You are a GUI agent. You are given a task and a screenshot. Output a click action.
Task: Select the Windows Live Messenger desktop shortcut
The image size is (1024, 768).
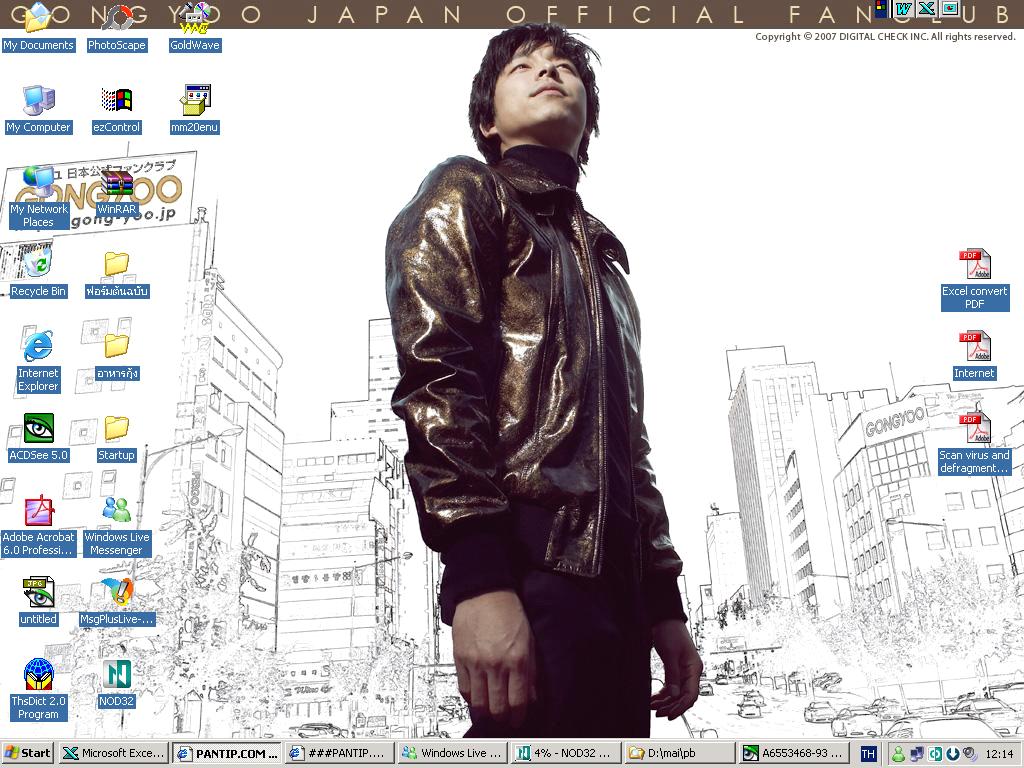[x=117, y=526]
